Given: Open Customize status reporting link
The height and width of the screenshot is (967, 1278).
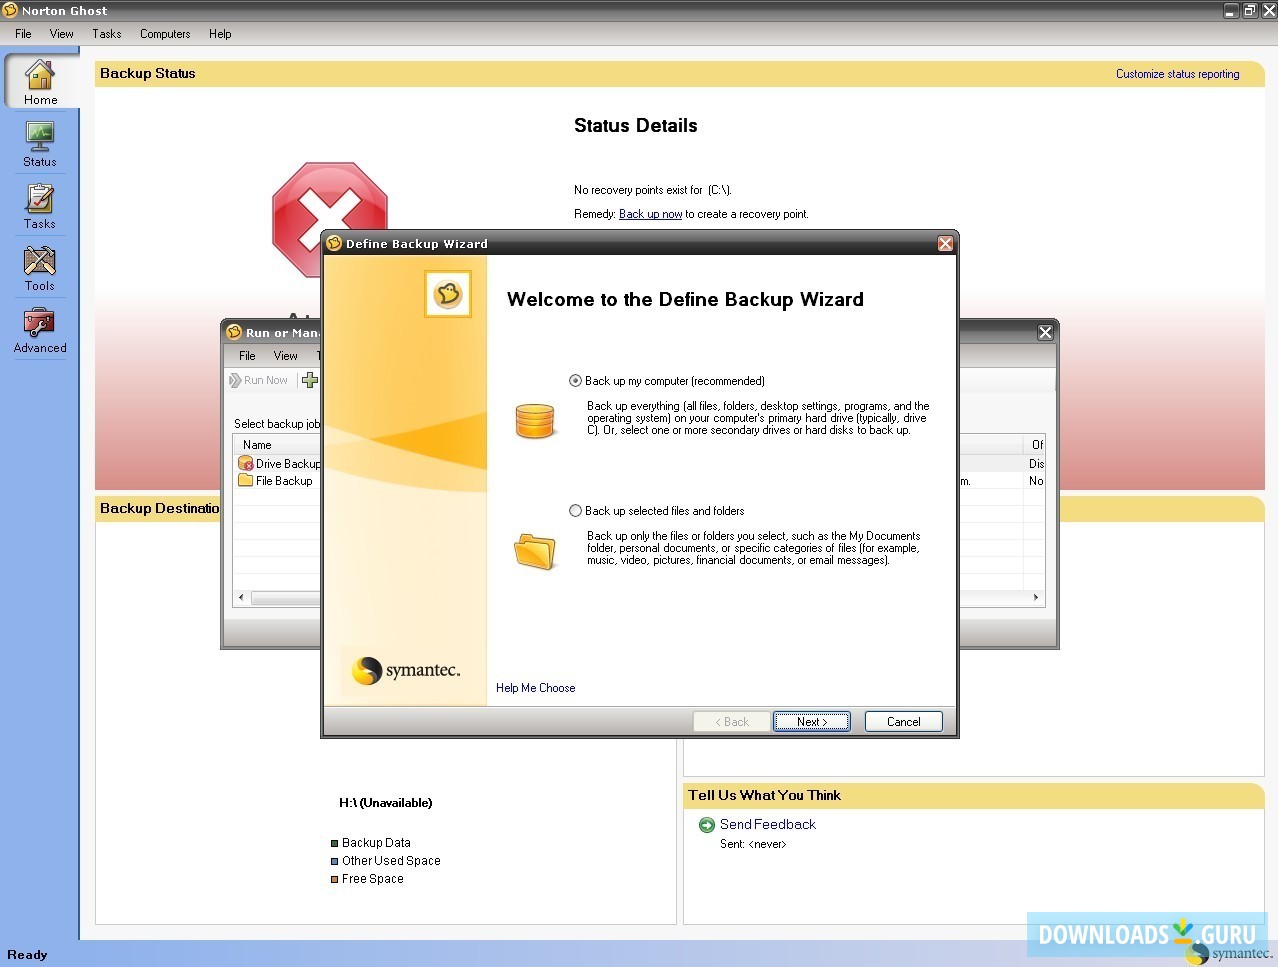Looking at the screenshot, I should click(x=1177, y=74).
